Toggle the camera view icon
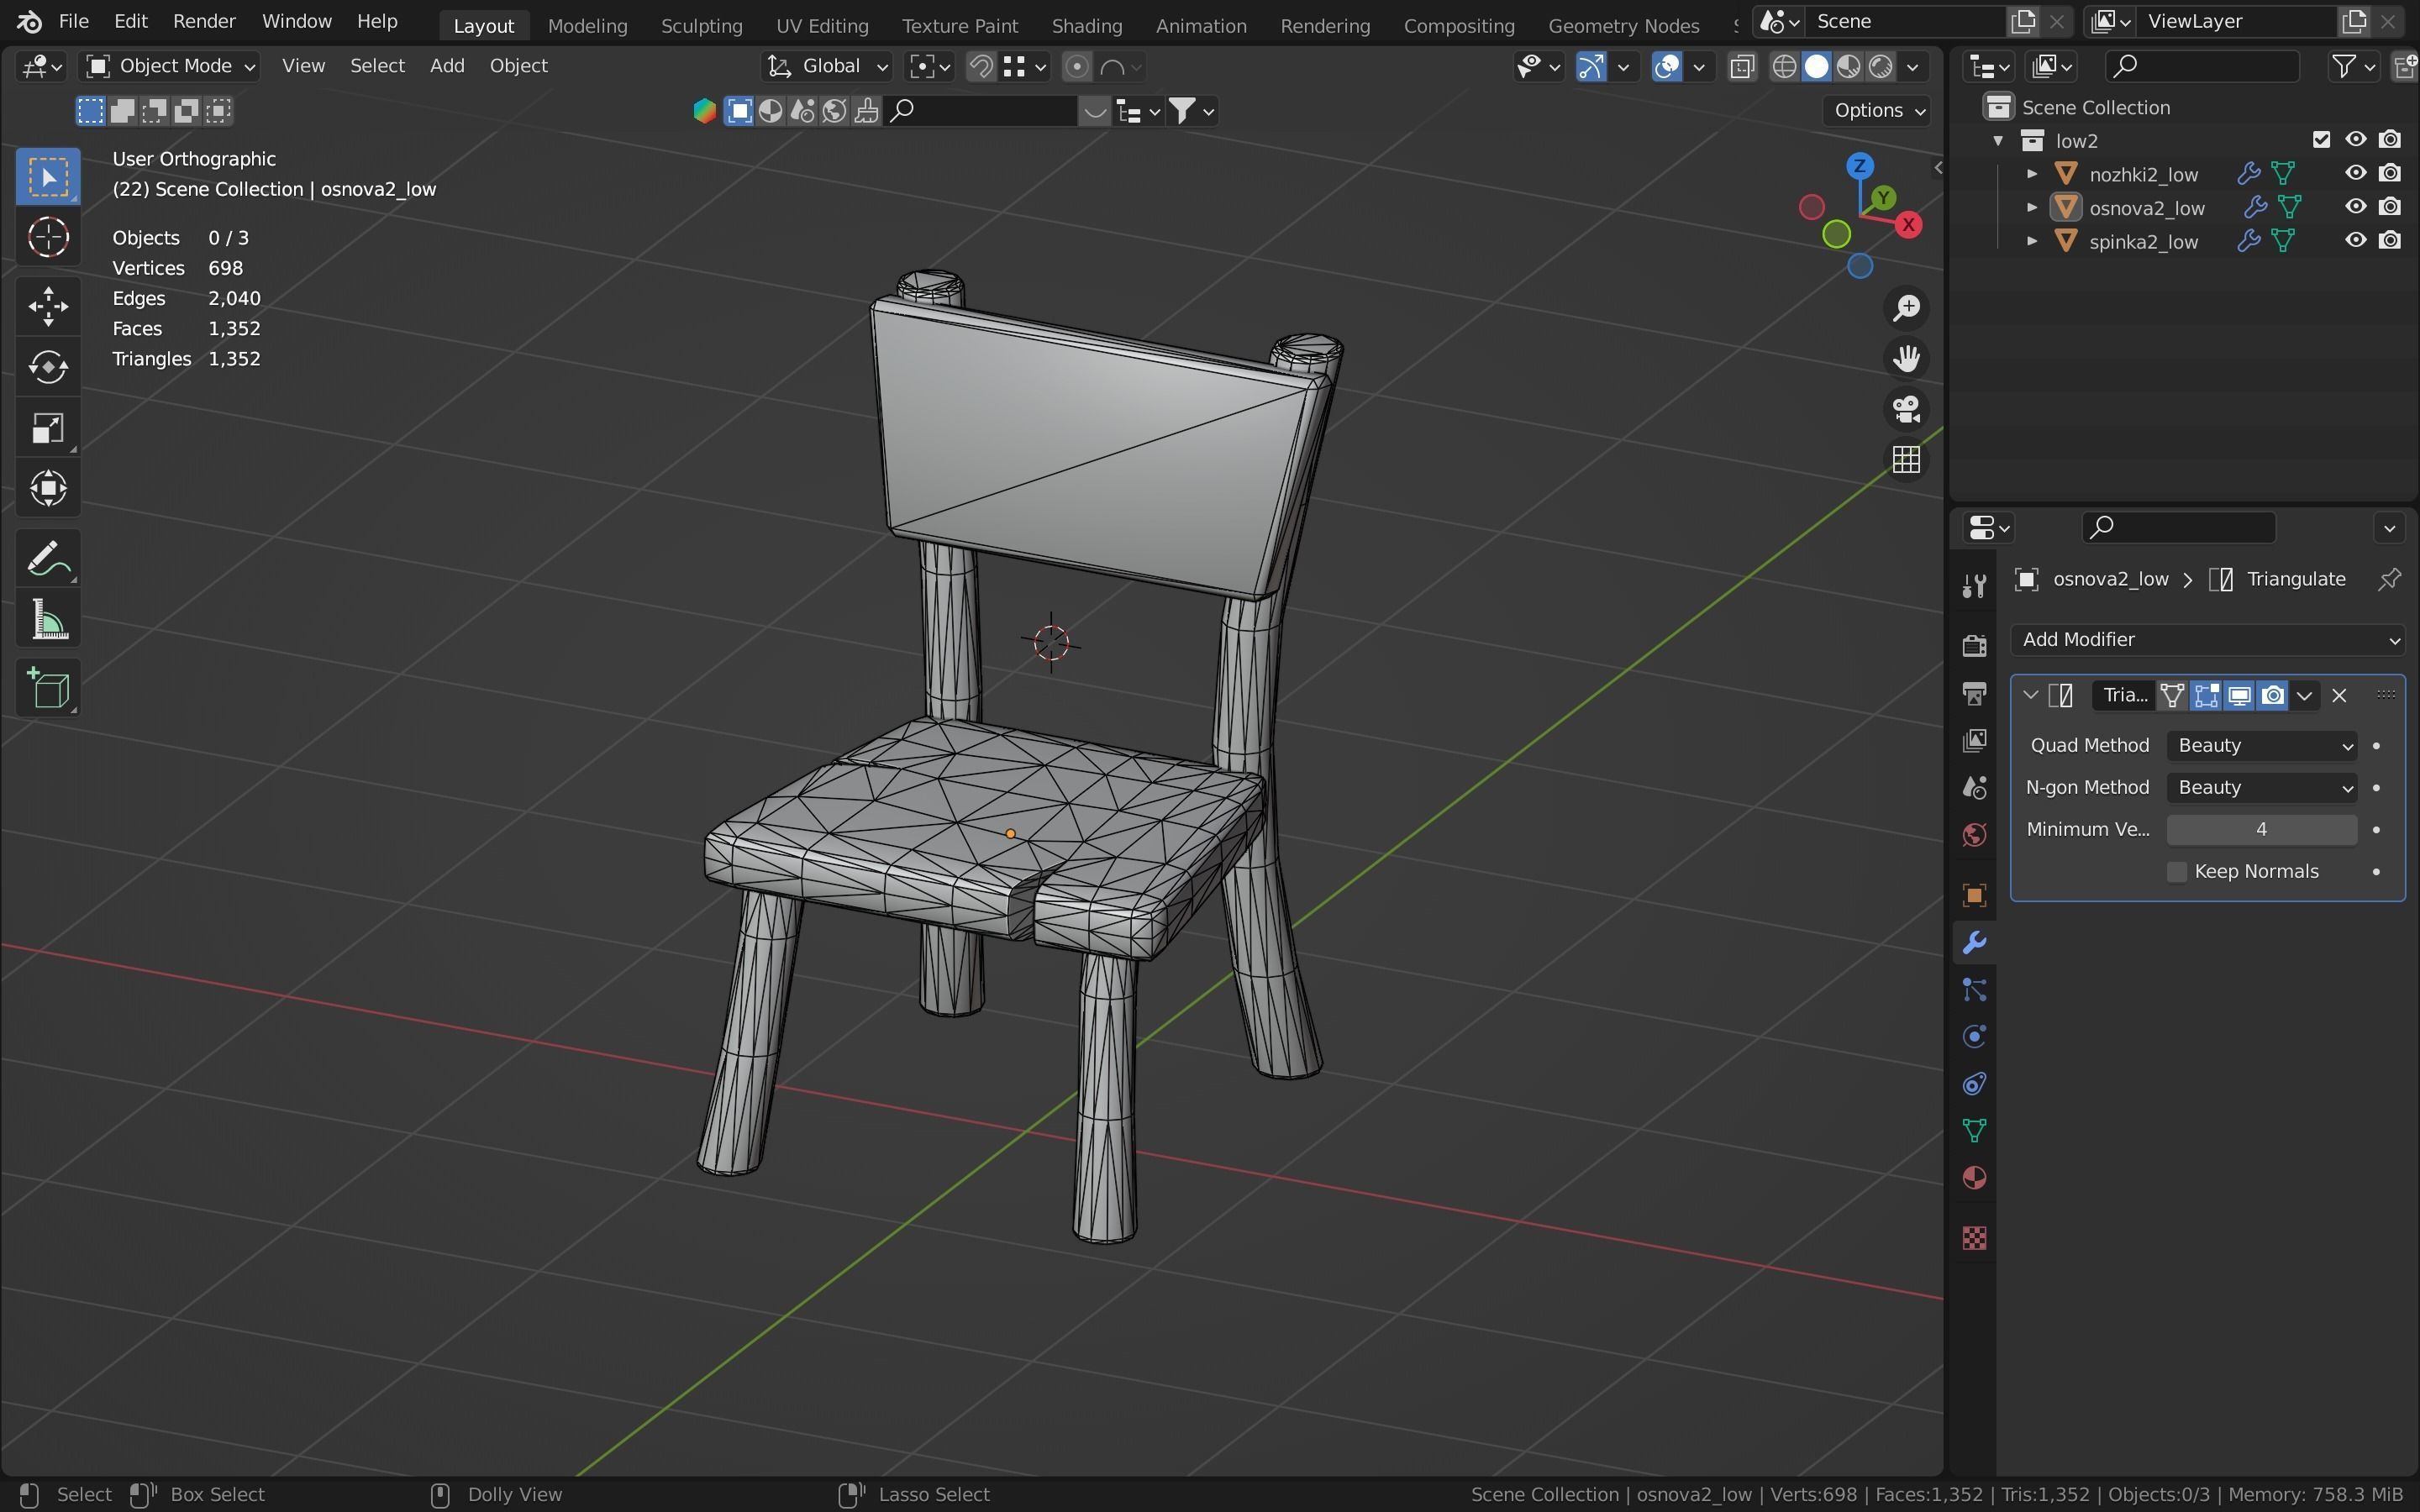 pos(1906,409)
